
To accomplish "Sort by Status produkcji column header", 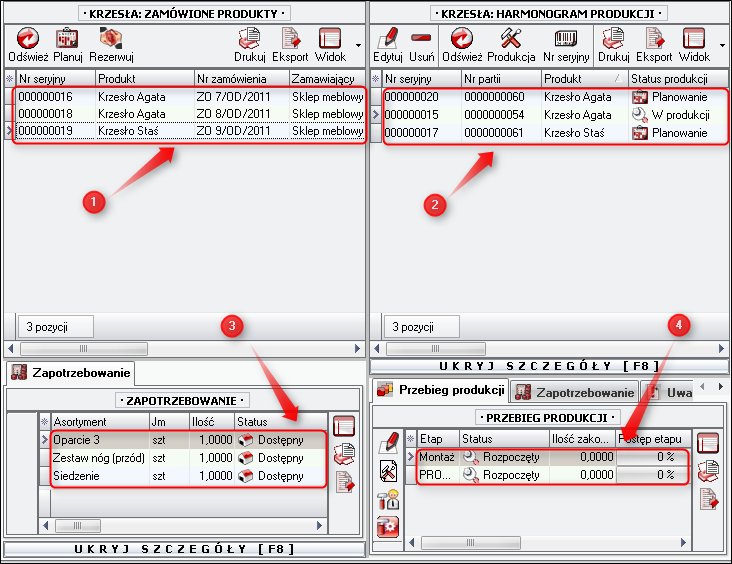I will coord(677,78).
